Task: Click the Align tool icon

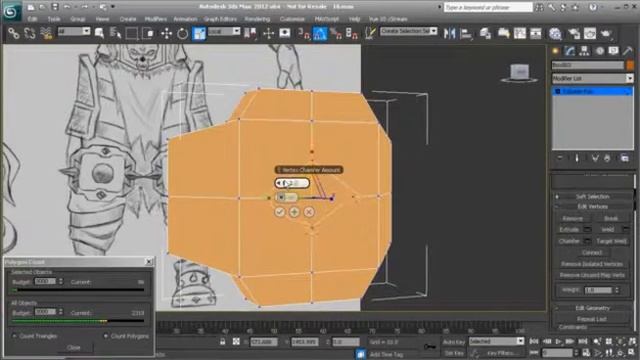Action: [466, 33]
